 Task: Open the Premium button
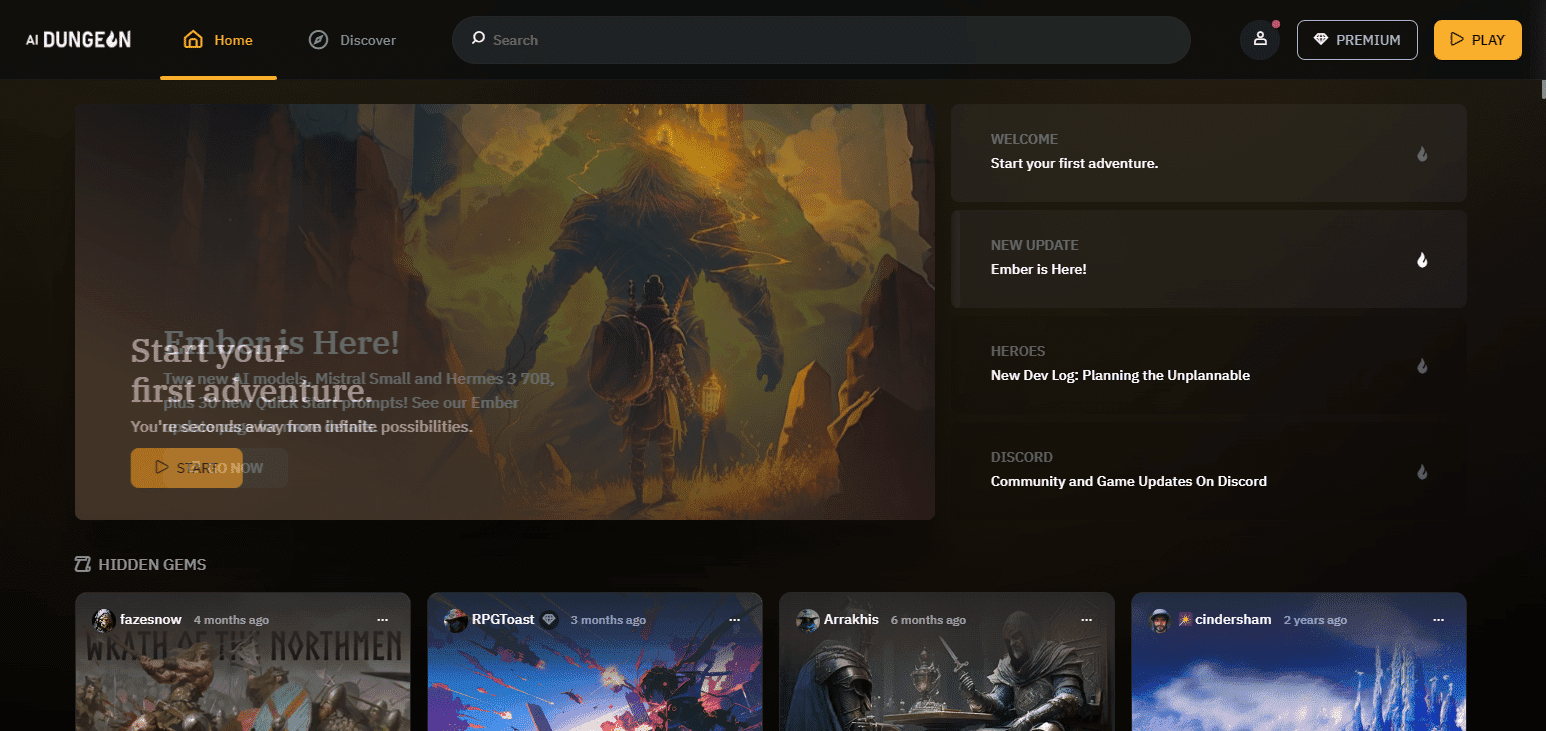point(1357,40)
